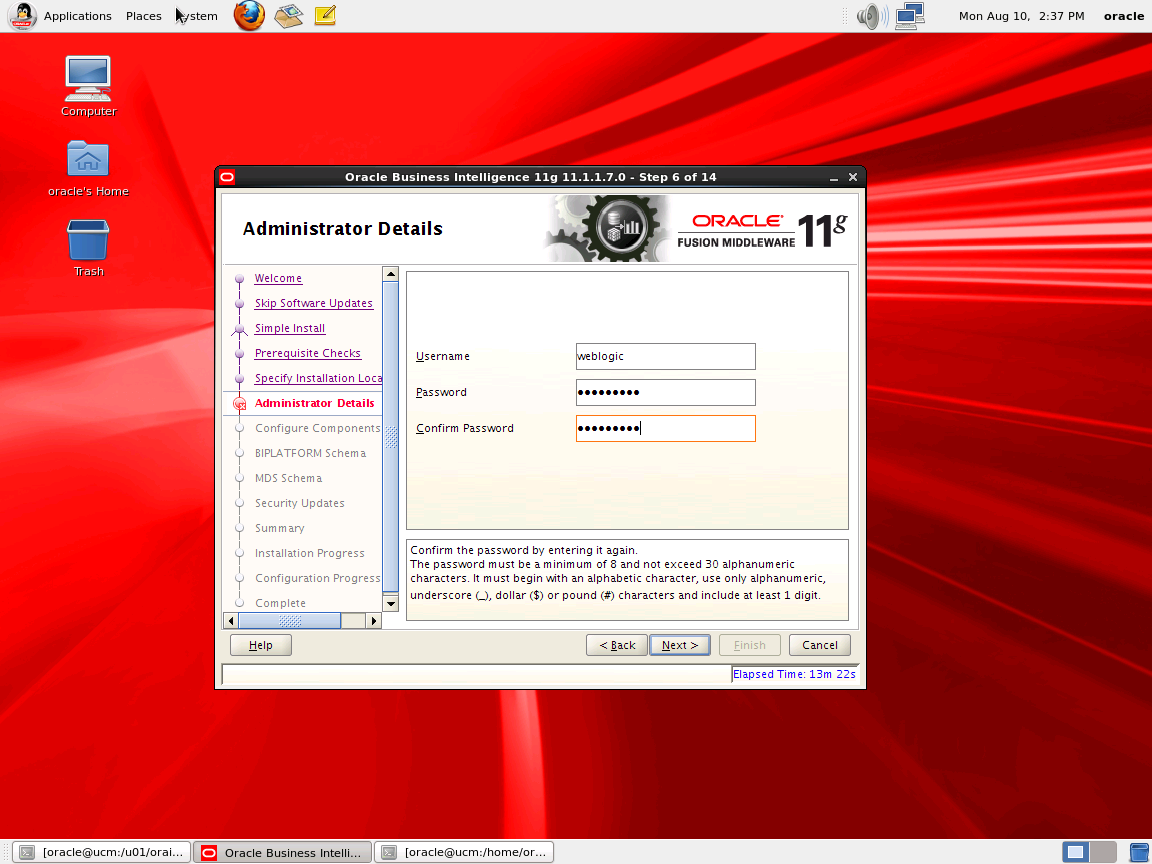Screen dimensions: 1152x864
Task: Go to Specify Installation Location step
Action: tap(318, 378)
